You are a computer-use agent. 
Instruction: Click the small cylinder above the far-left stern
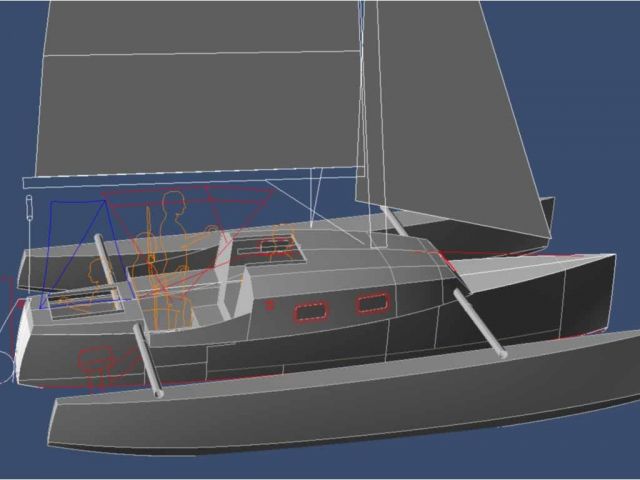pyautogui.click(x=29, y=211)
